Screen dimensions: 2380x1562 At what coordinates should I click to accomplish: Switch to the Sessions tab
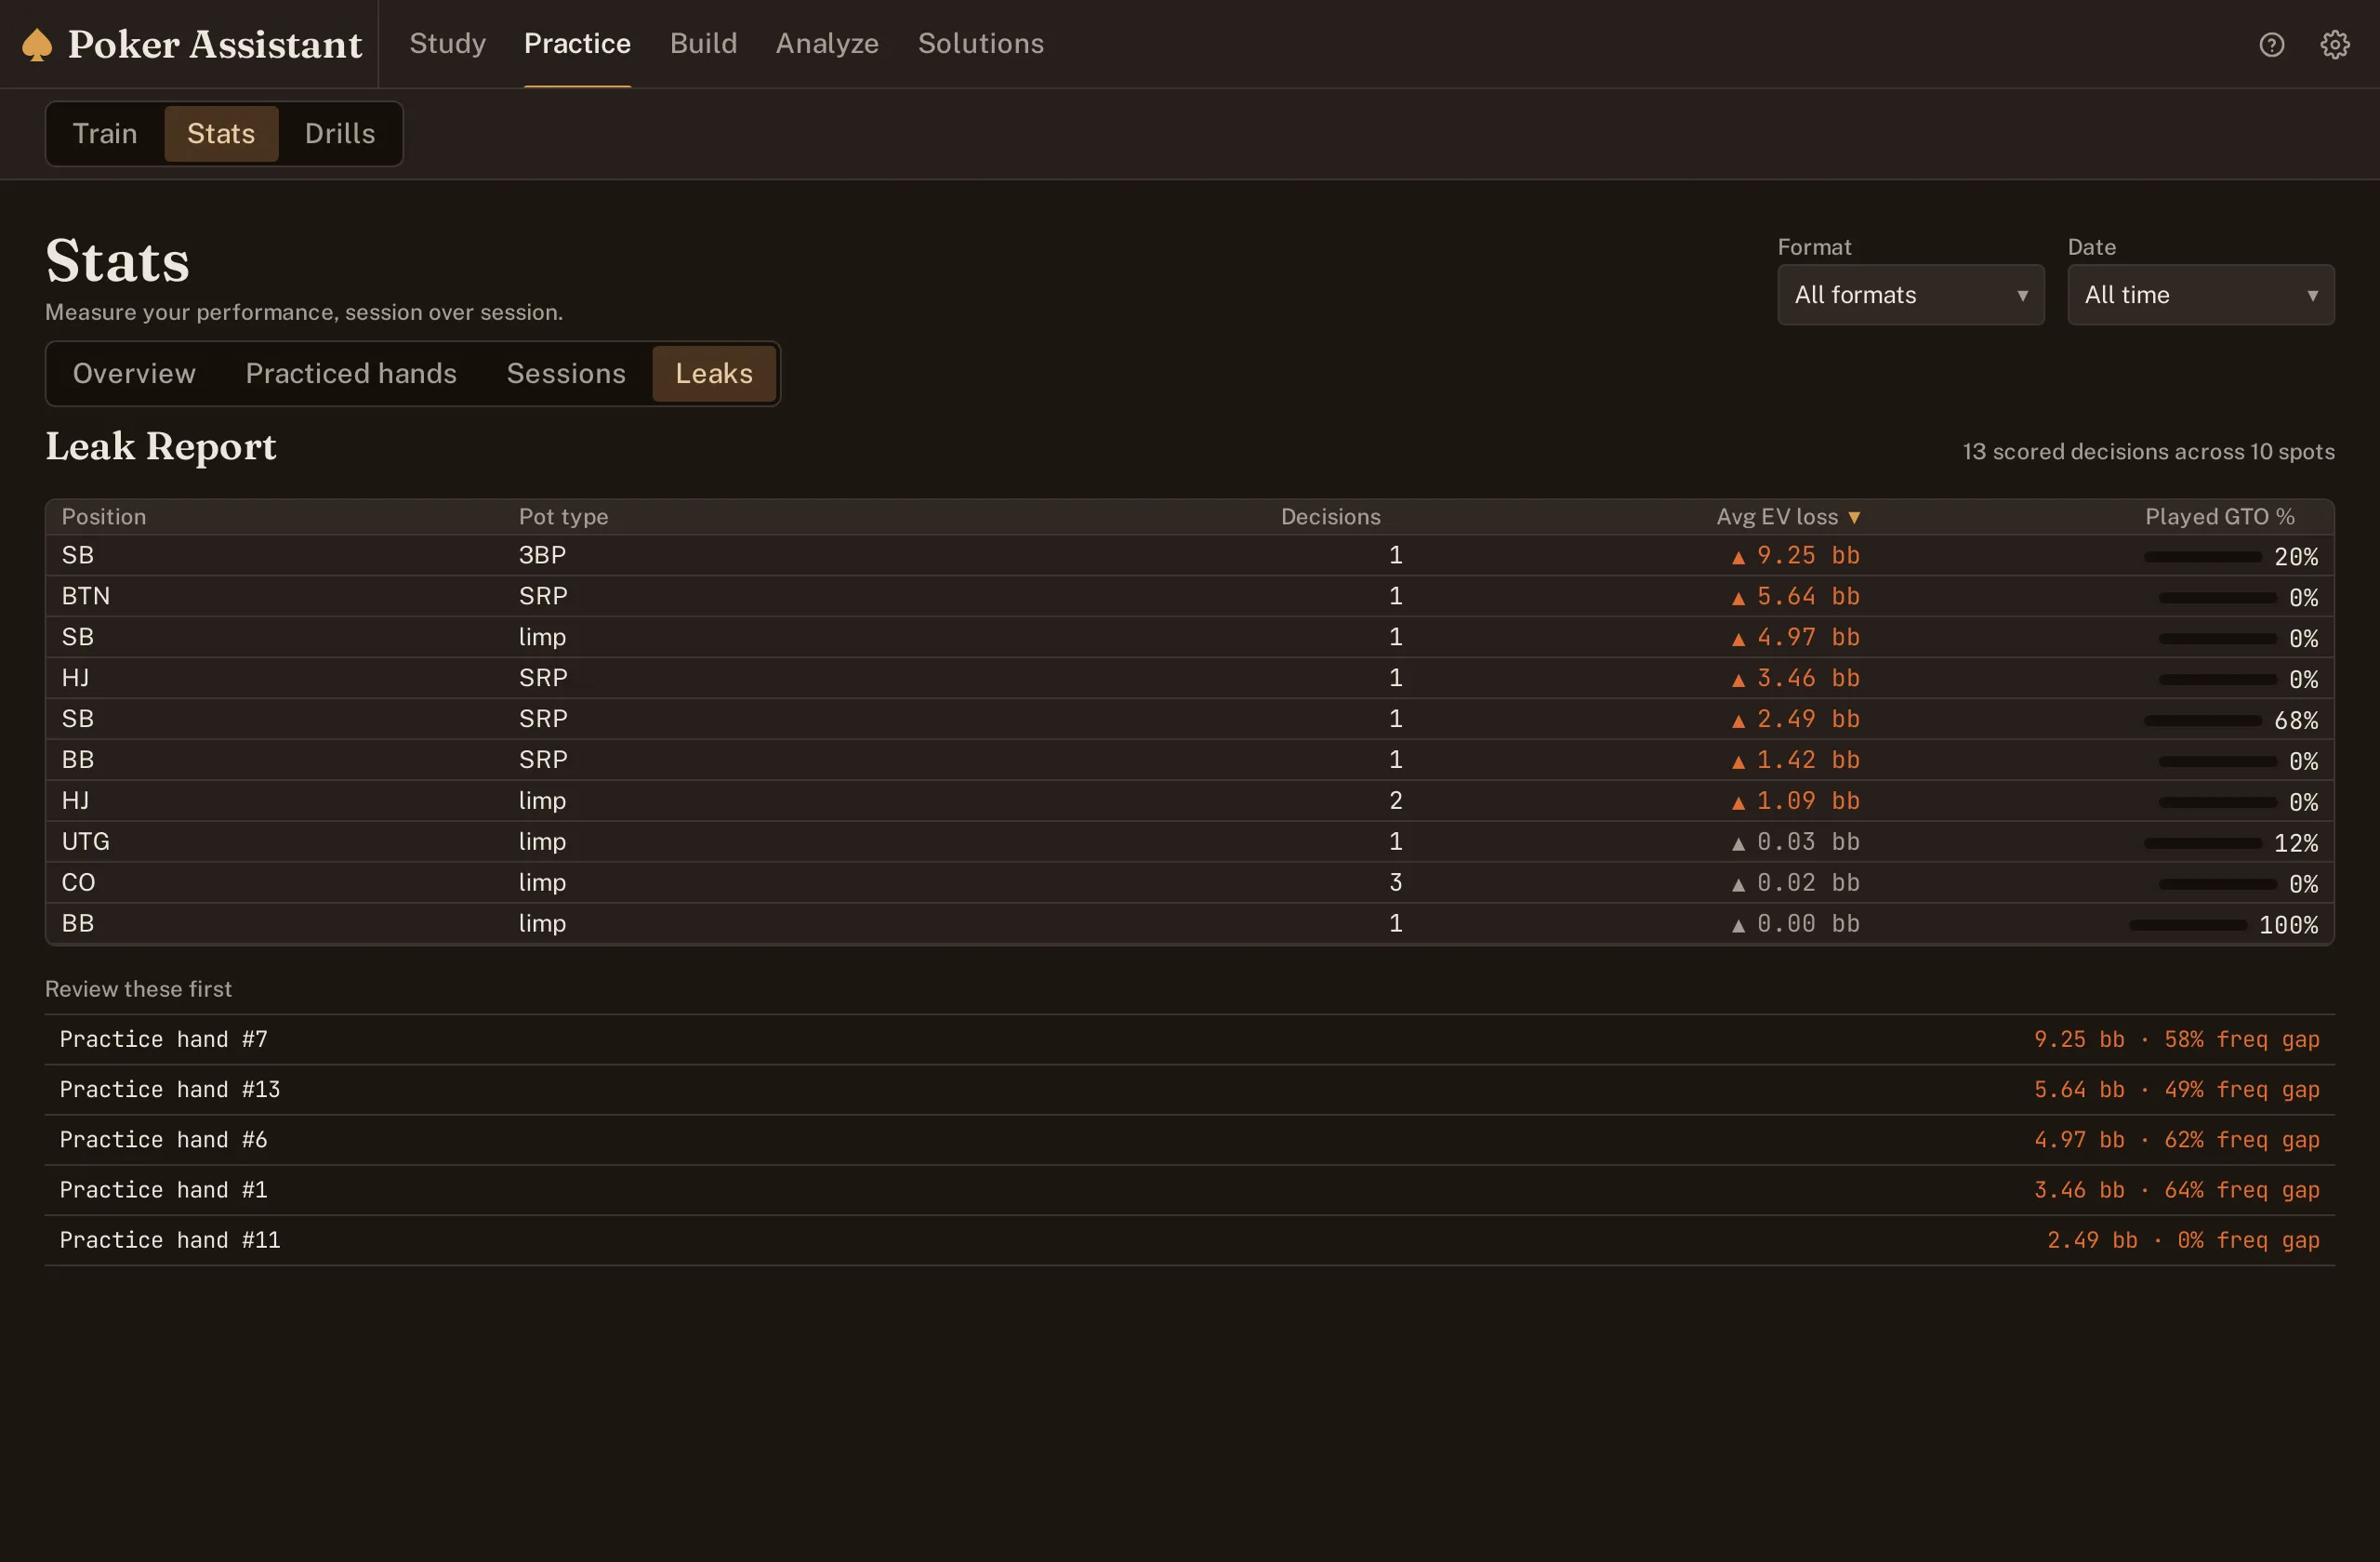[566, 374]
